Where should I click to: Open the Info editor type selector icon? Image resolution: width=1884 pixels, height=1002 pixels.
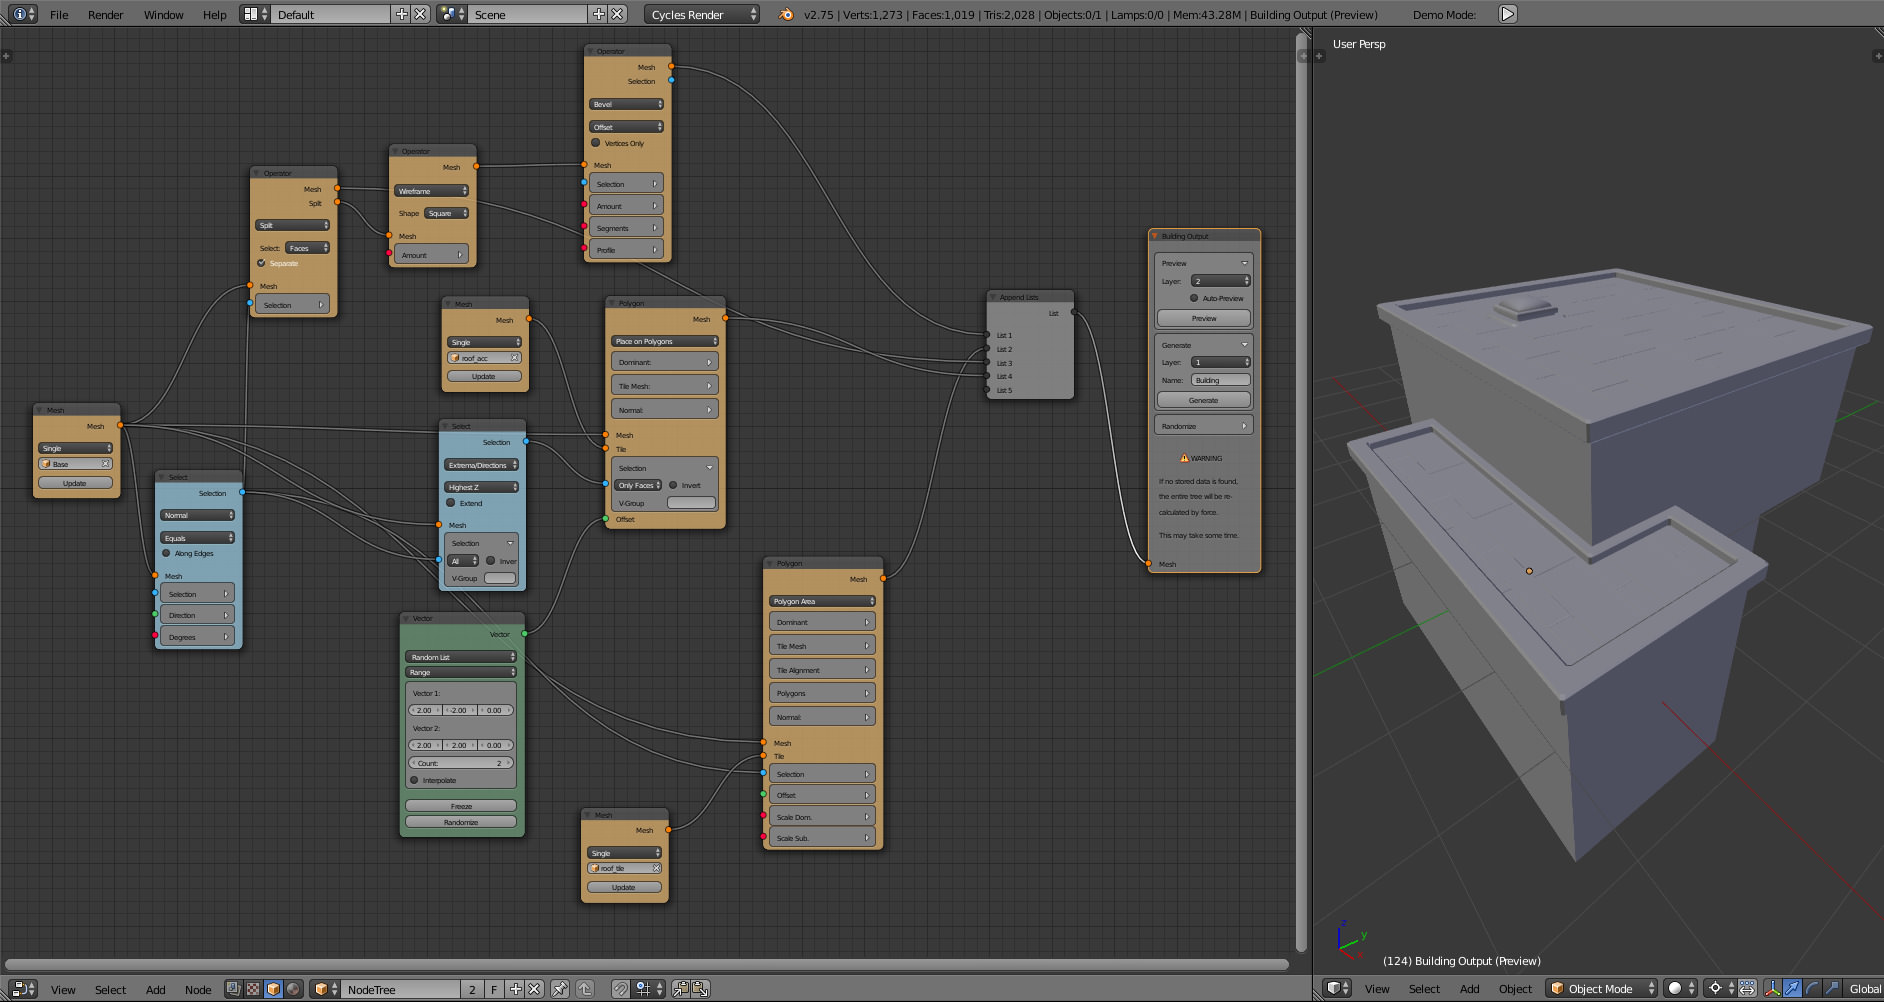click(x=24, y=14)
